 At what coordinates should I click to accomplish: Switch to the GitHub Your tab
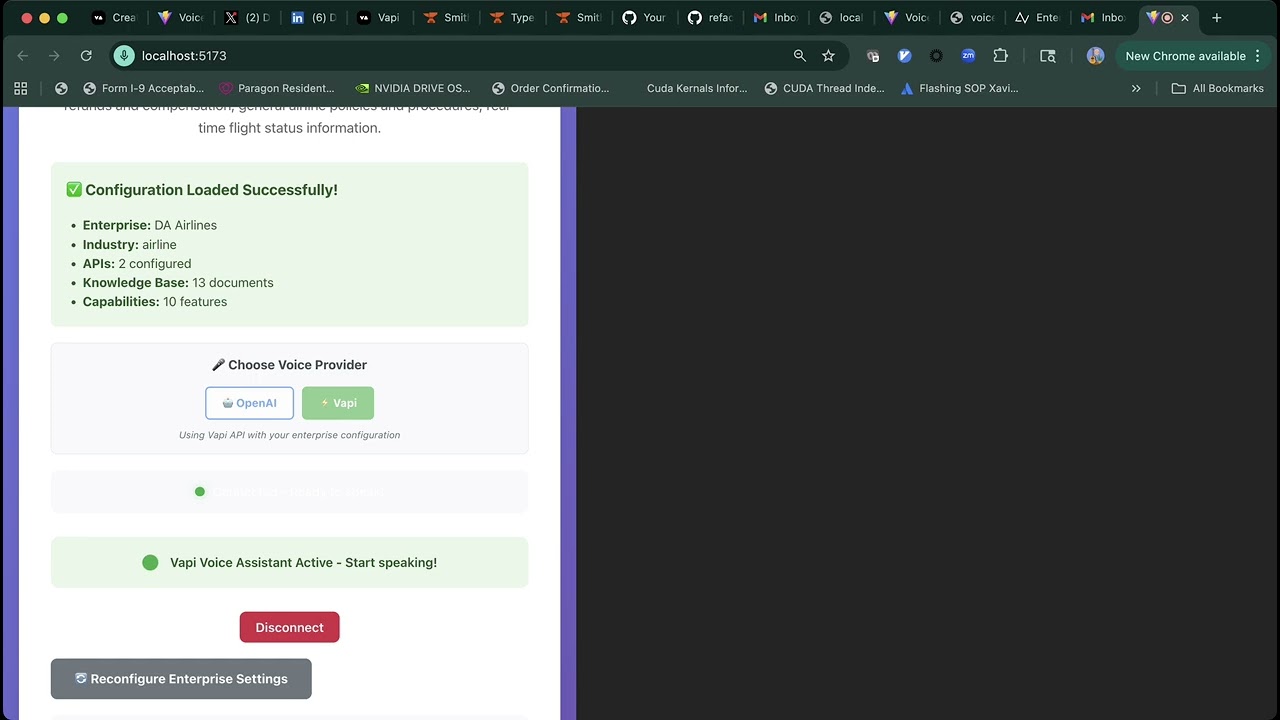coord(643,18)
